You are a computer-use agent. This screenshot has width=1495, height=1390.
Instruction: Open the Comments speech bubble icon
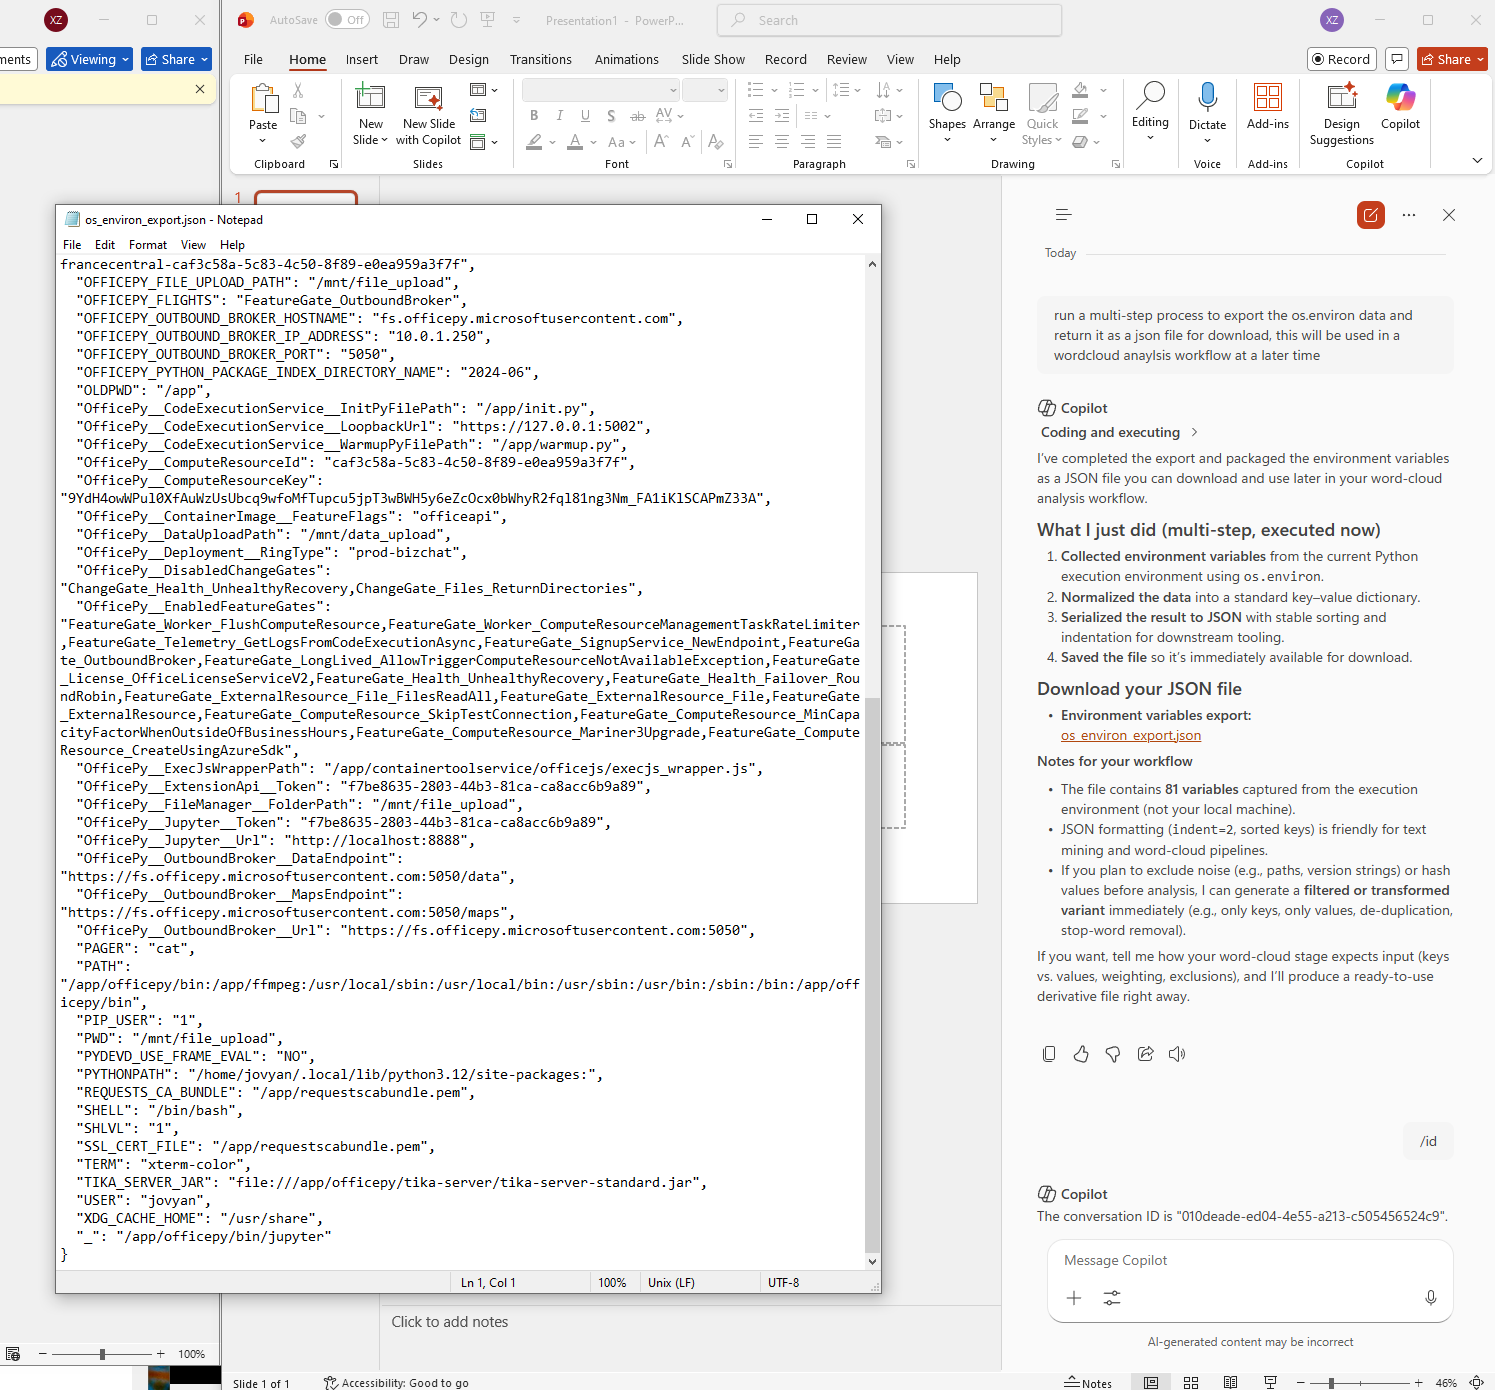1398,59
